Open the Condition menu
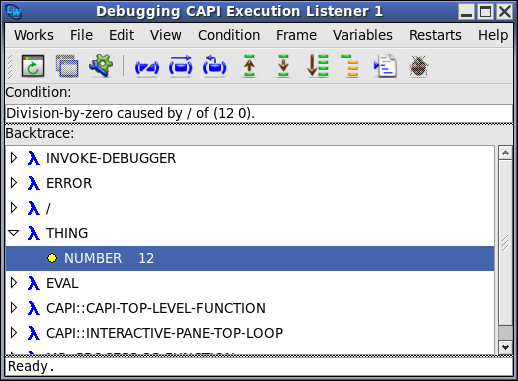The image size is (518, 381). pyautogui.click(x=229, y=35)
